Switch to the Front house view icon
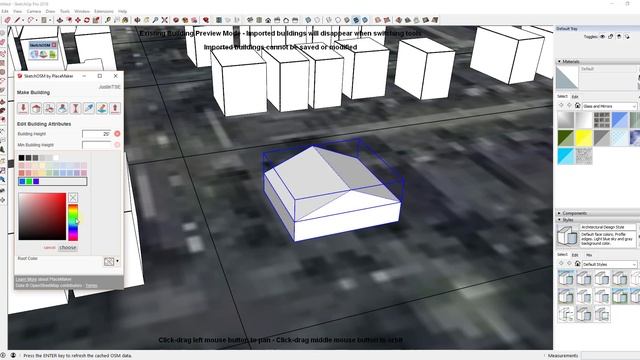The width and height of the screenshot is (640, 360). pos(268,20)
